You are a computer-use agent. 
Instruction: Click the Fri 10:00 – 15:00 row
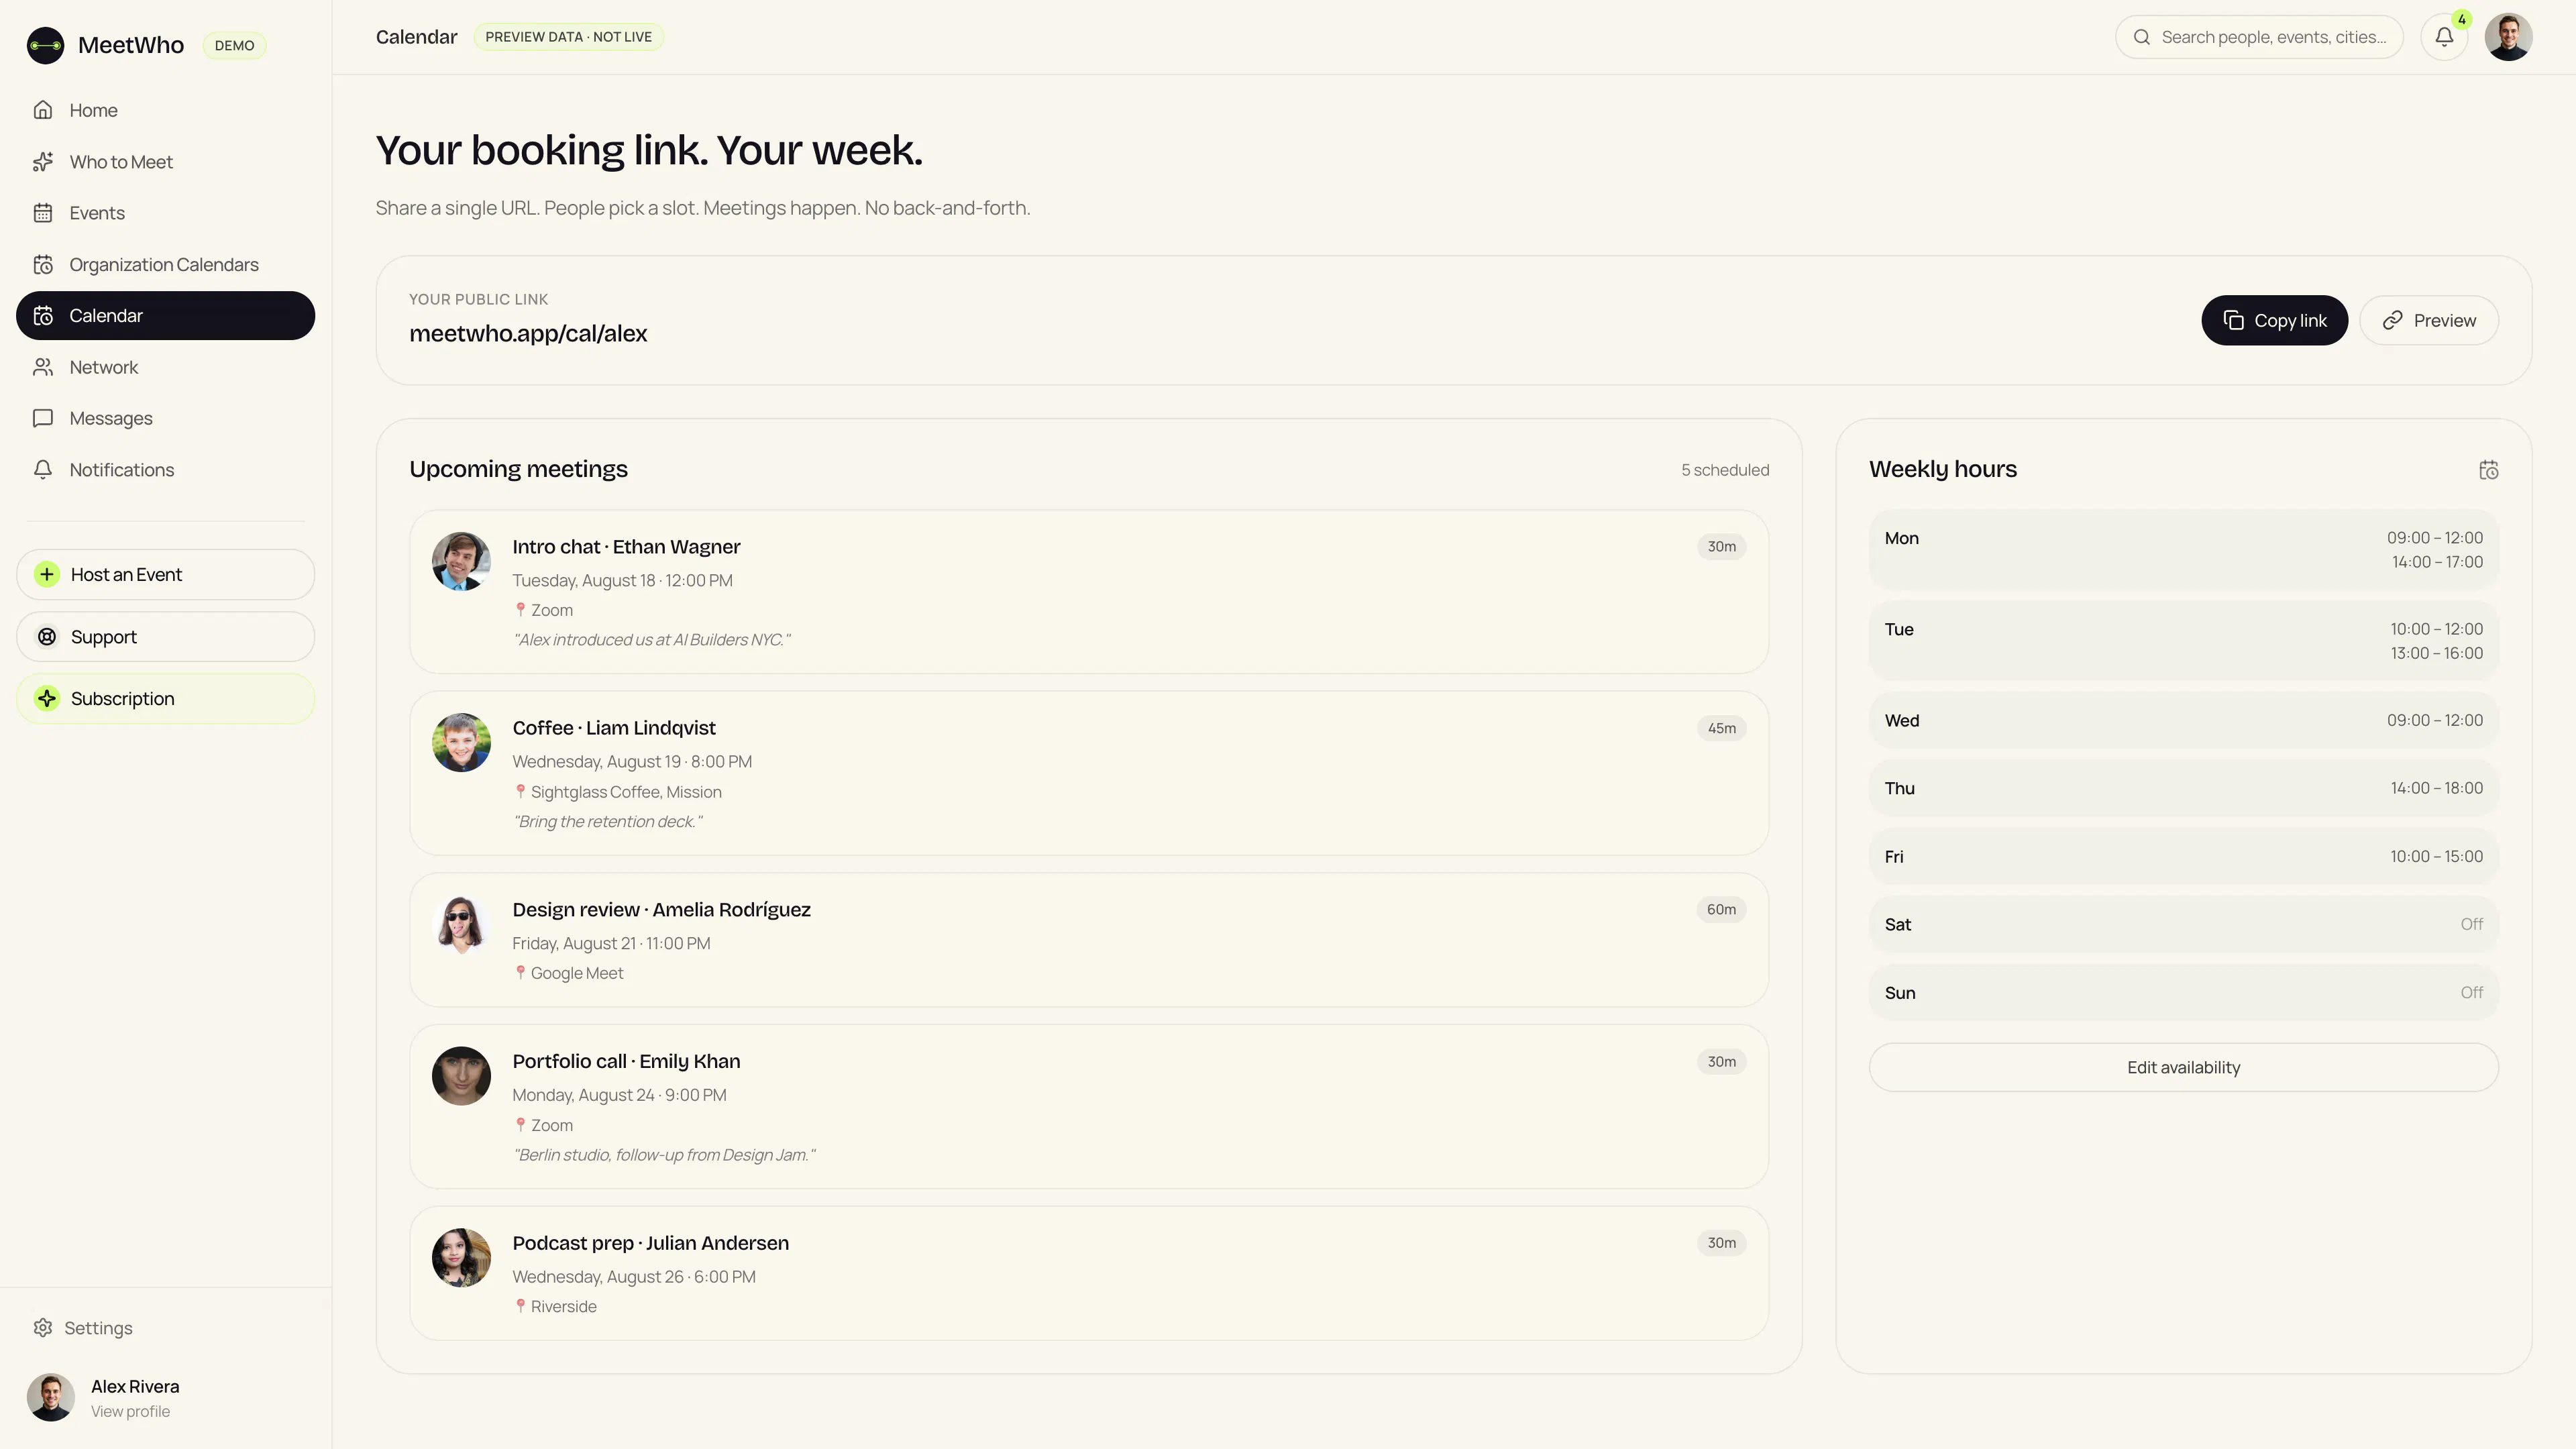click(2183, 856)
